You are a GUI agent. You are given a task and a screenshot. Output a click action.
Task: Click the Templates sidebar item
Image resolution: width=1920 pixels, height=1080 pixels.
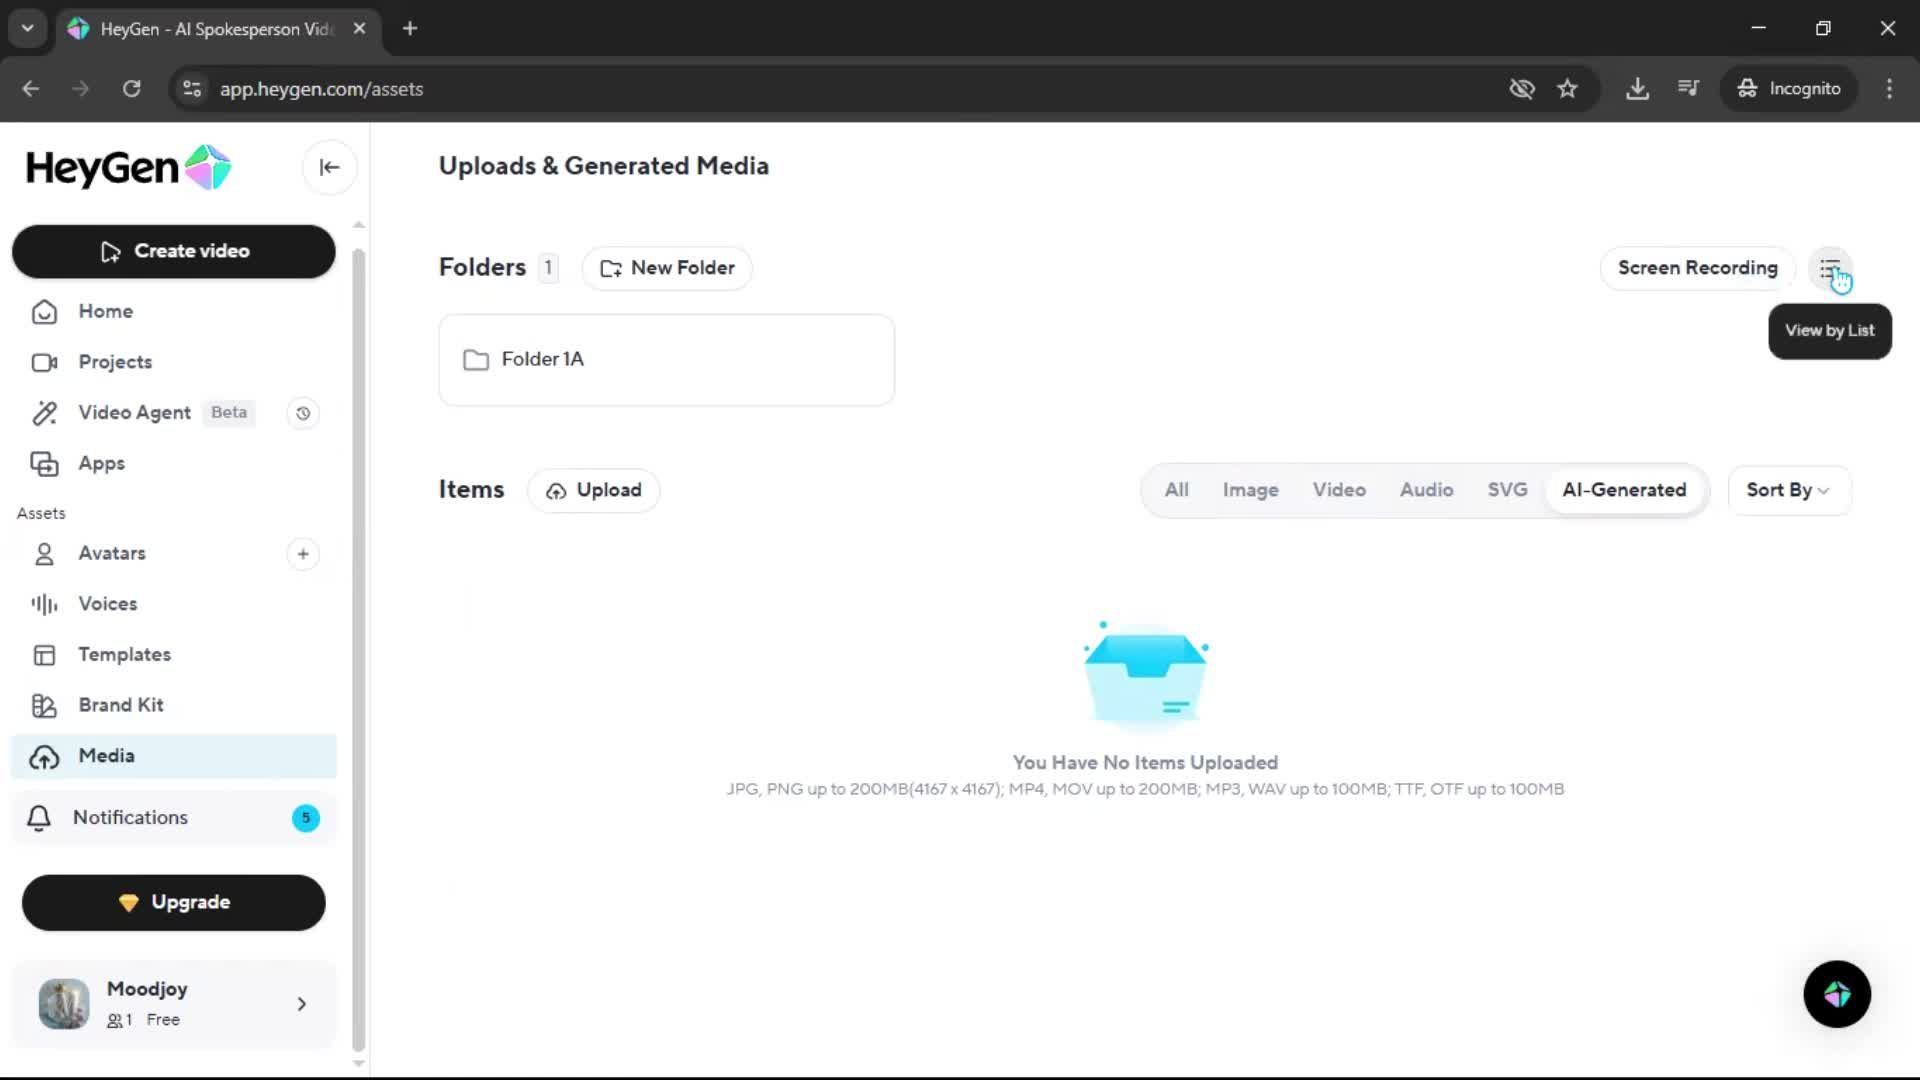(x=124, y=655)
